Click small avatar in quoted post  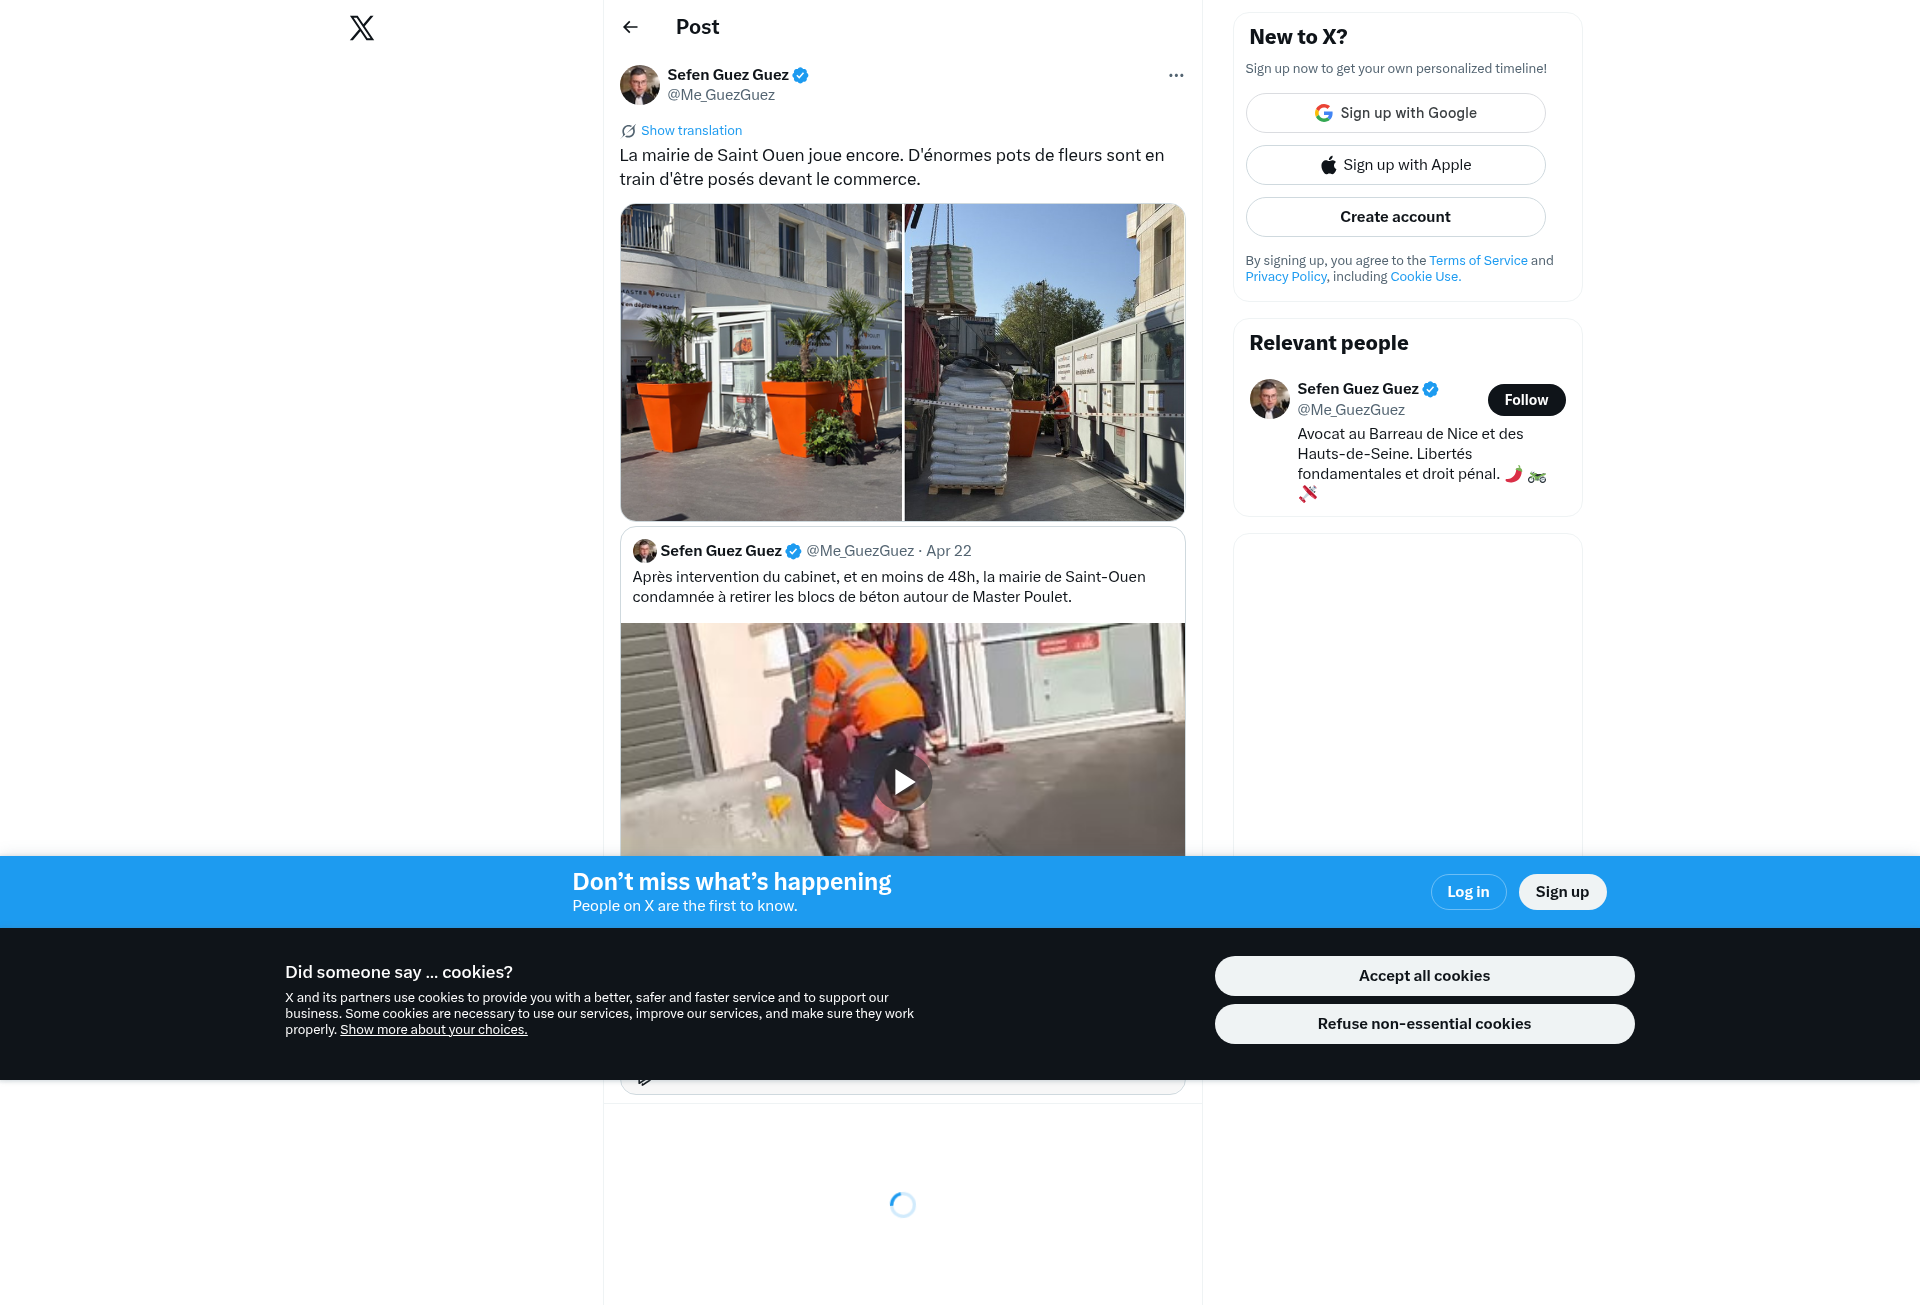(644, 551)
